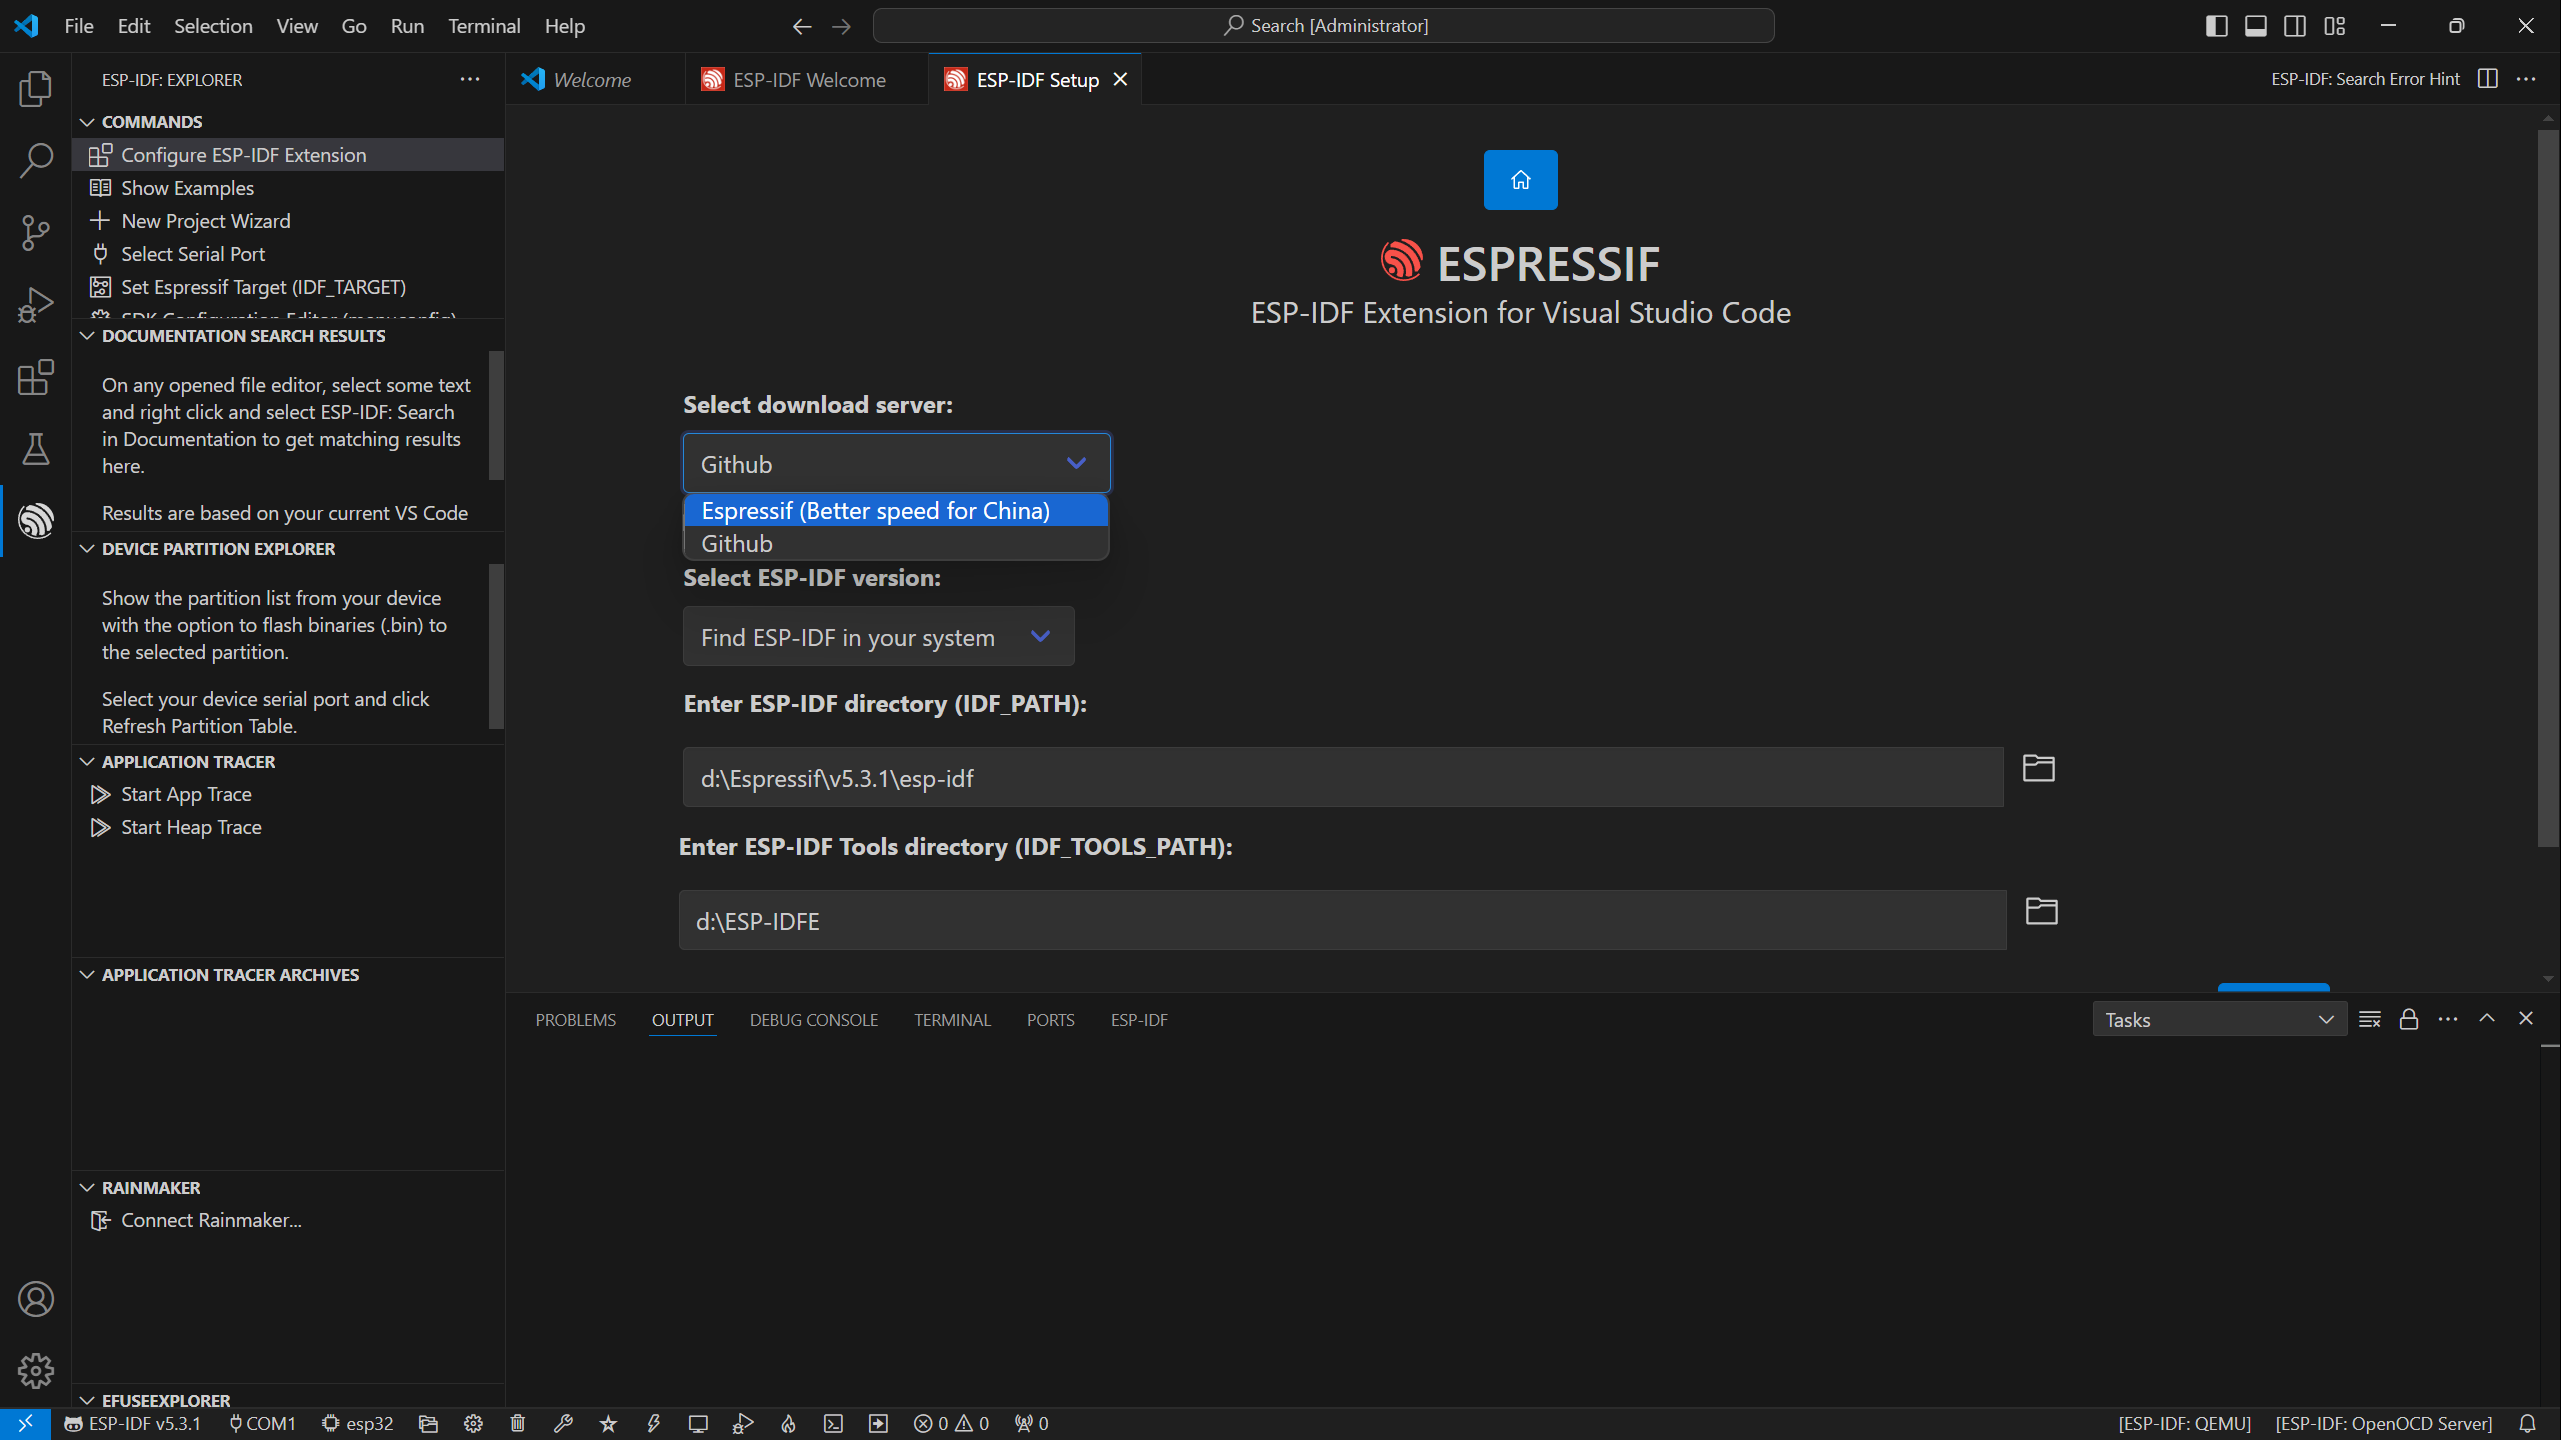Click Connect Rainmaker...
This screenshot has width=2561, height=1440.
(288, 1220)
